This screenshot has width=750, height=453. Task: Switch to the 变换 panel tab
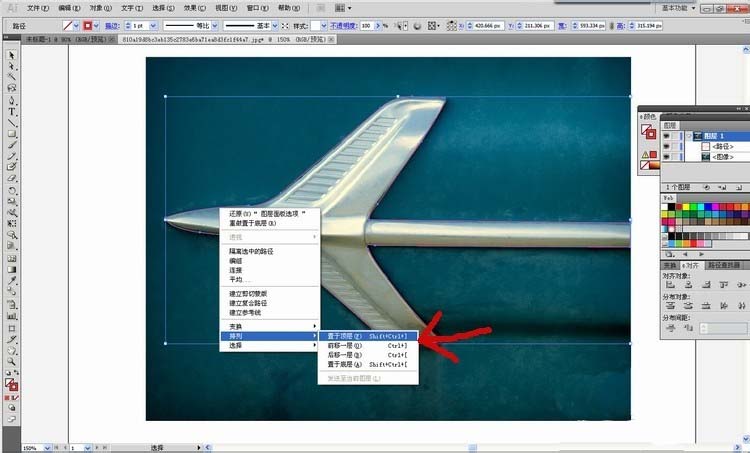coord(670,265)
